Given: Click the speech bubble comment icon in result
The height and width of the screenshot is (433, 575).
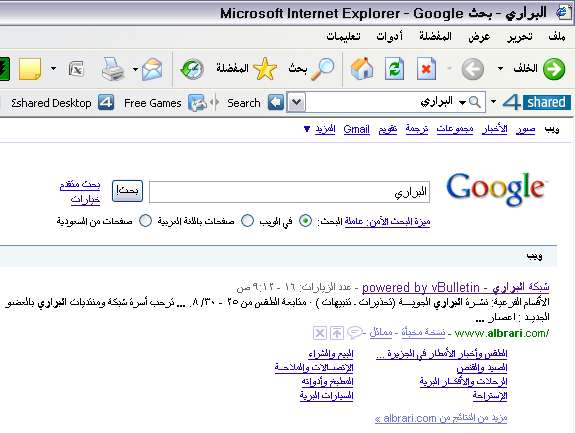Looking at the screenshot, I should (355, 333).
